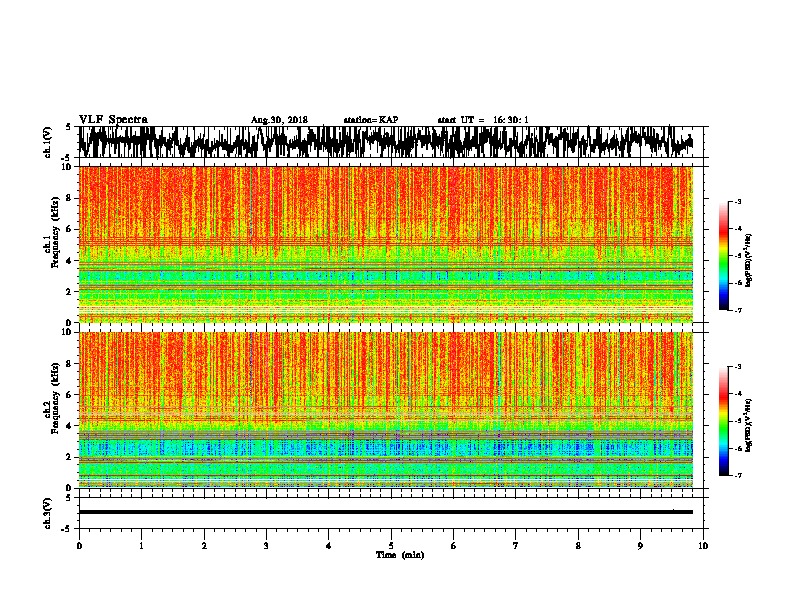Click the "4" kHz tick on ch.2 axis

pyautogui.click(x=70, y=426)
